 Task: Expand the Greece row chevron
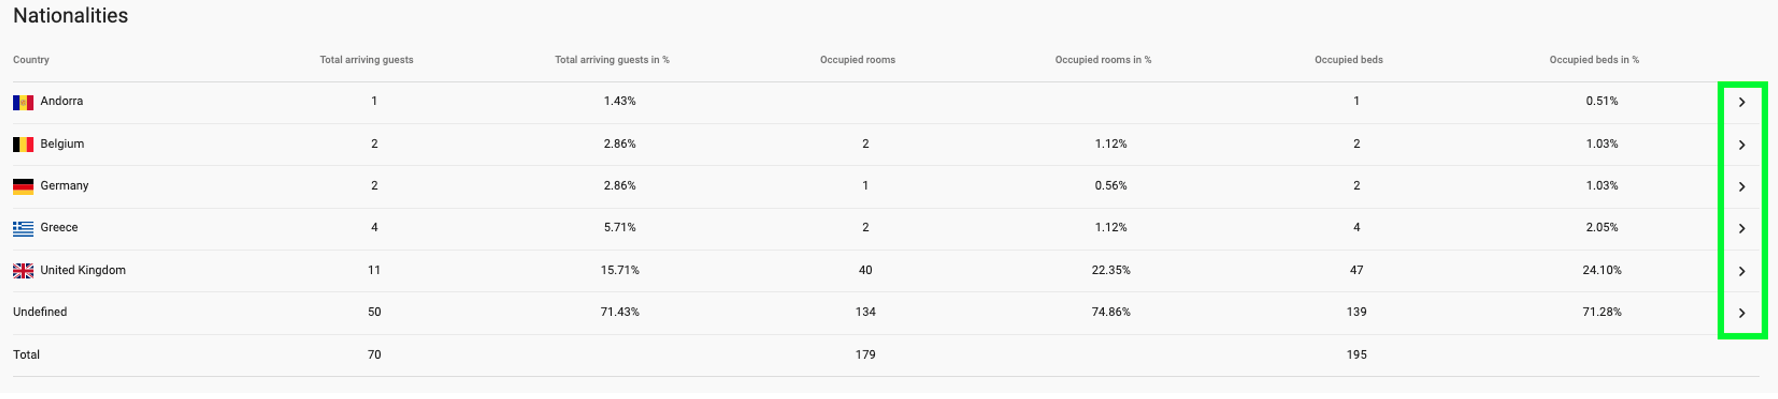coord(1741,229)
